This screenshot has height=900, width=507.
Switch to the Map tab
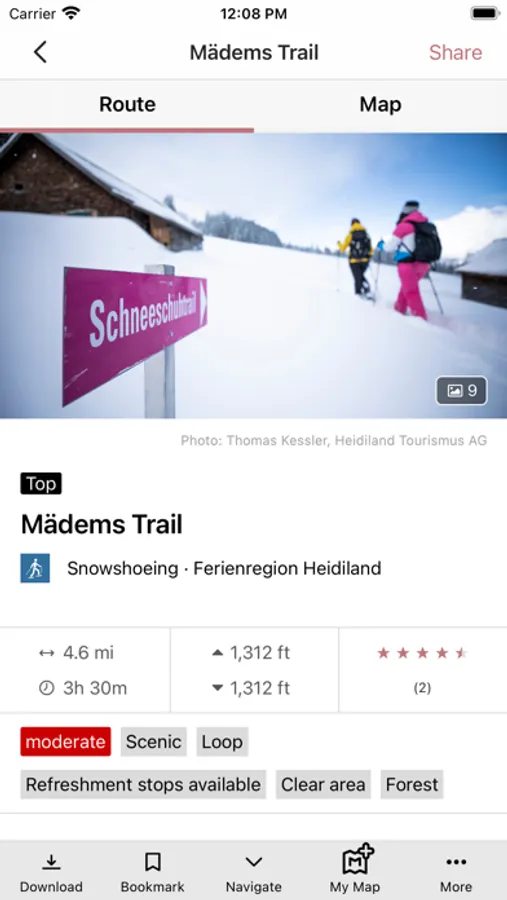380,104
